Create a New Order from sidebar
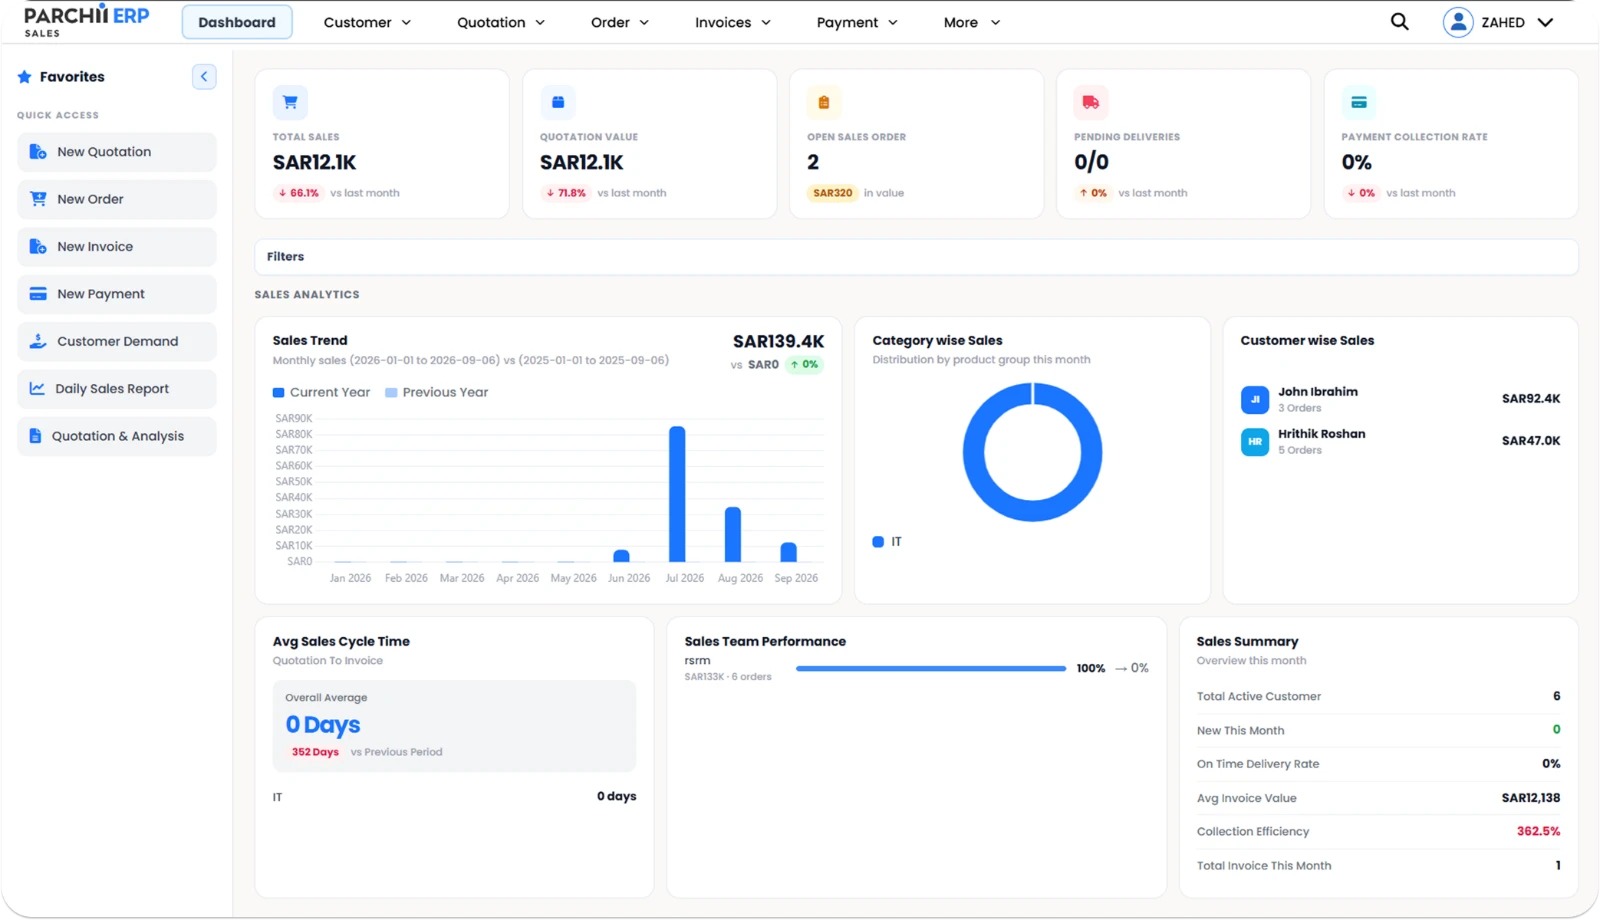Screen dimensions: 1600x920 (117, 199)
